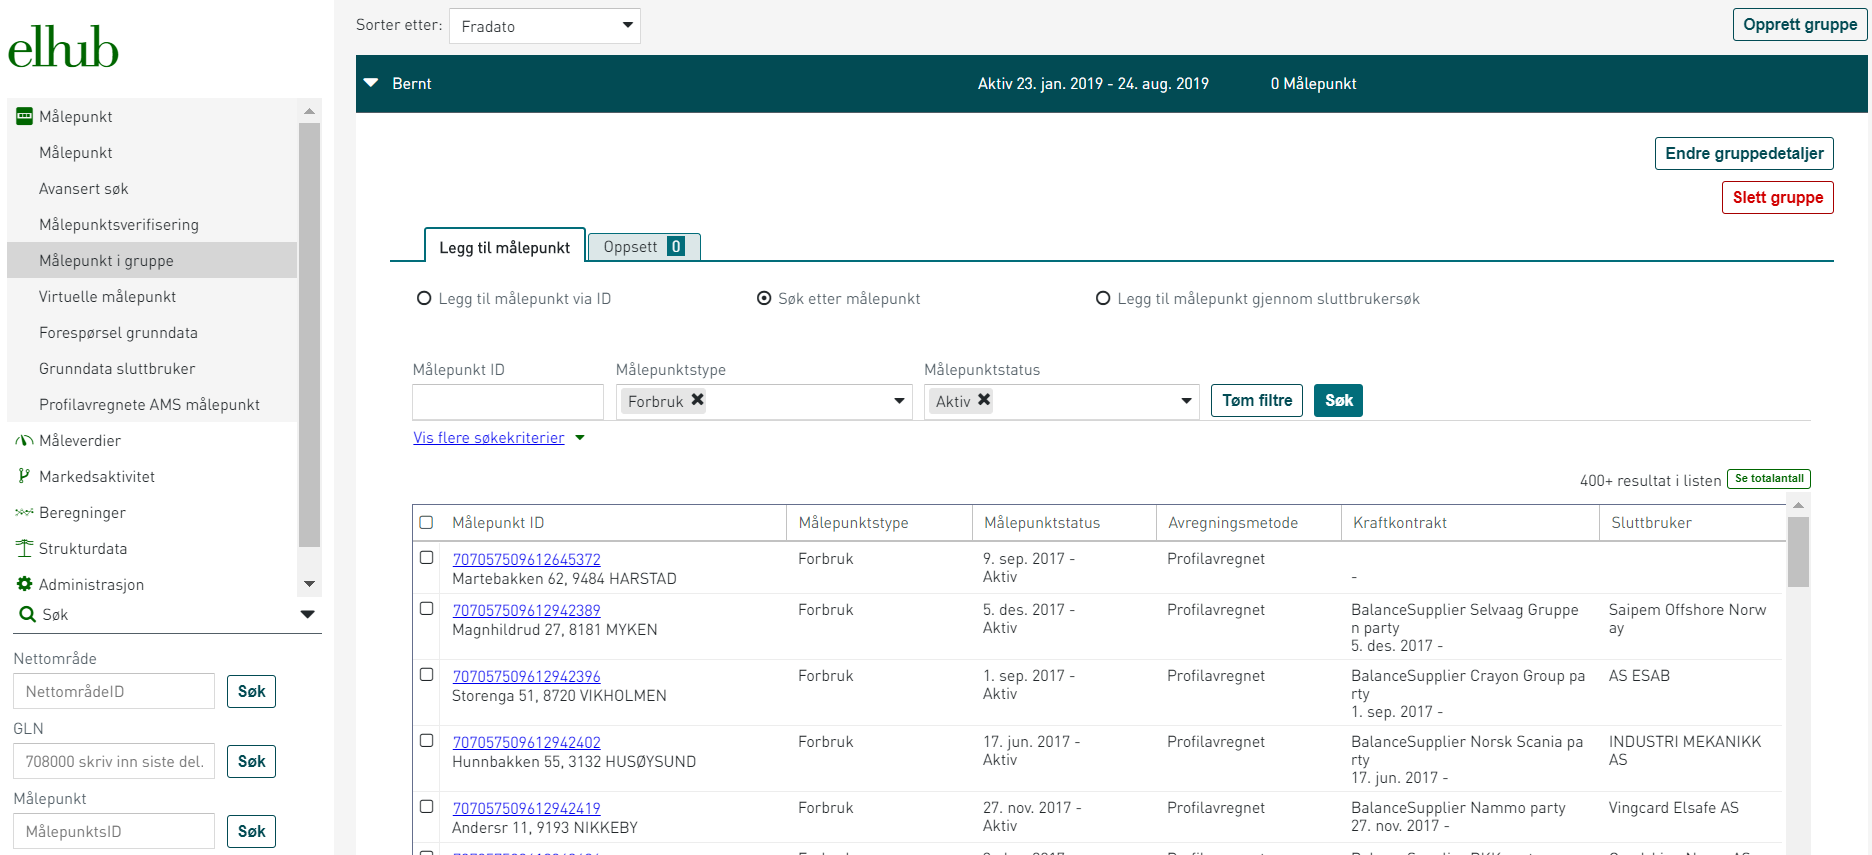The height and width of the screenshot is (855, 1872).
Task: Remove the Forbruk filter tag
Action: point(697,399)
